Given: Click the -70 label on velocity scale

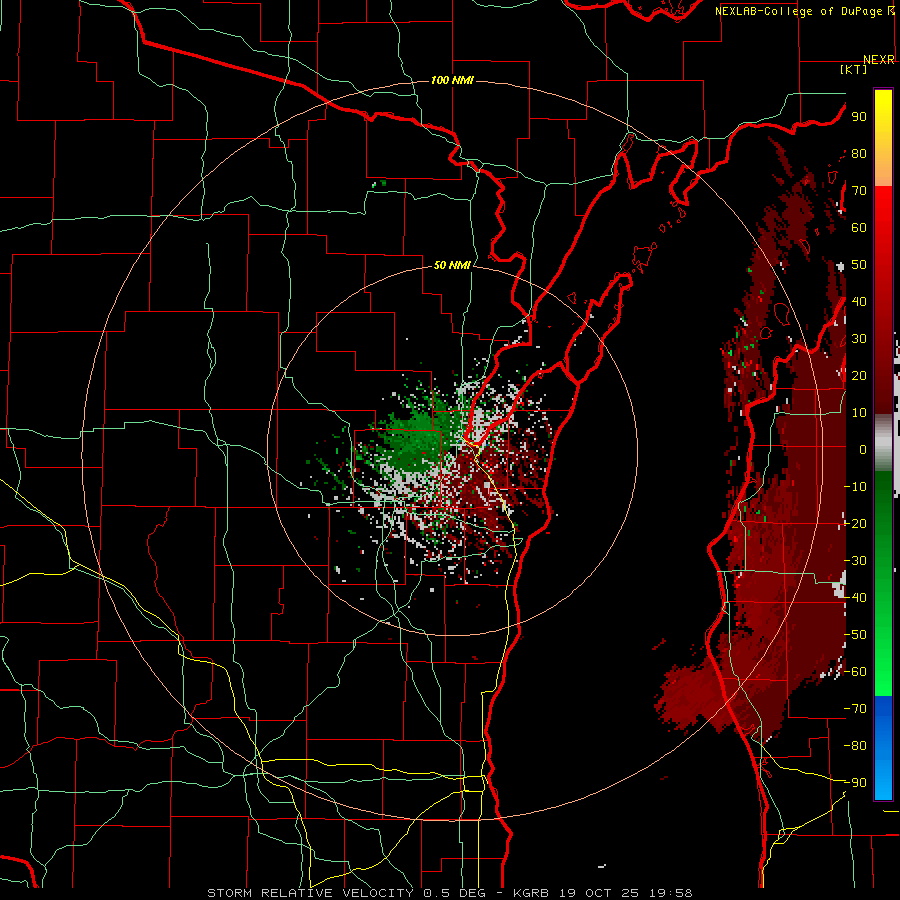Looking at the screenshot, I should [855, 709].
